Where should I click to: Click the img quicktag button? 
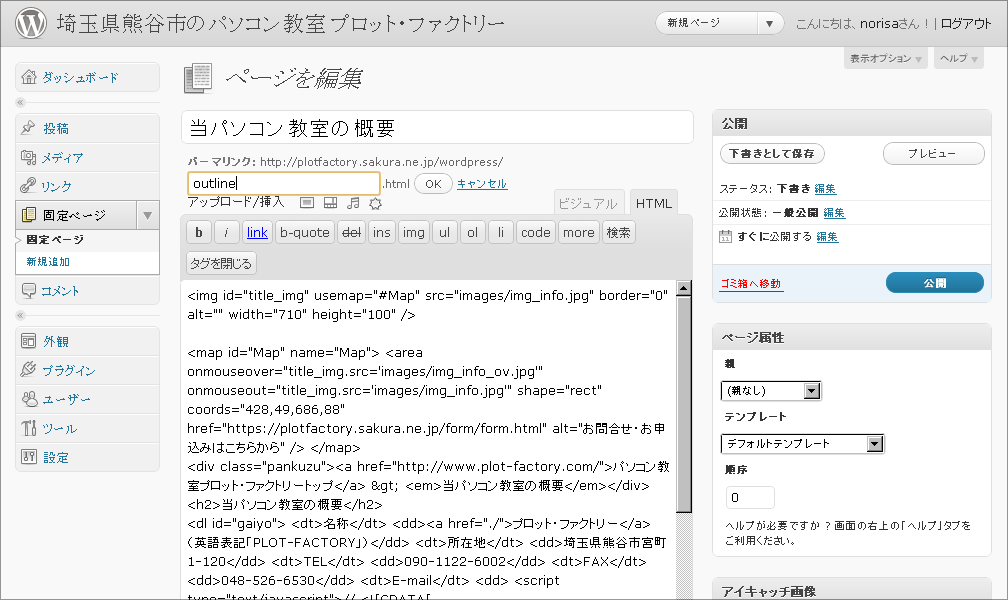[x=413, y=232]
